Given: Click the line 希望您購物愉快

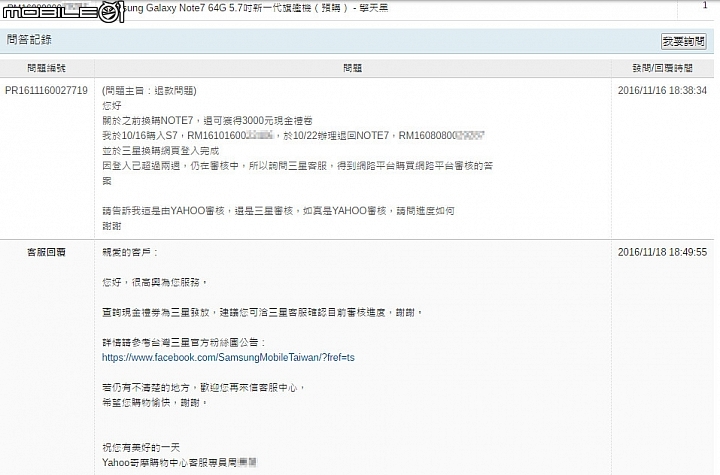Looking at the screenshot, I should click(x=155, y=402).
